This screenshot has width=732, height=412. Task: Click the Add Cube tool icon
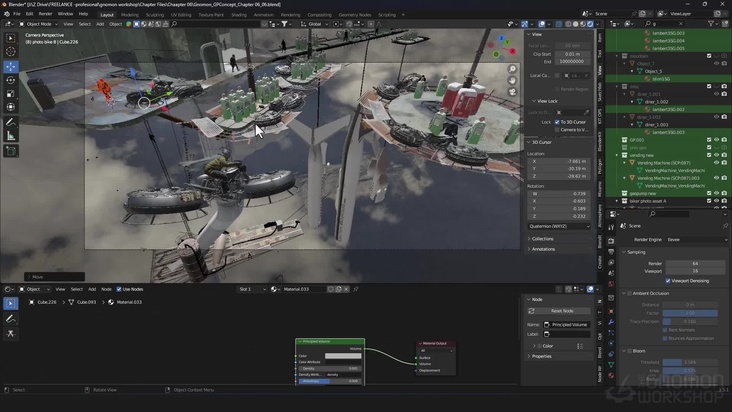coord(11,151)
